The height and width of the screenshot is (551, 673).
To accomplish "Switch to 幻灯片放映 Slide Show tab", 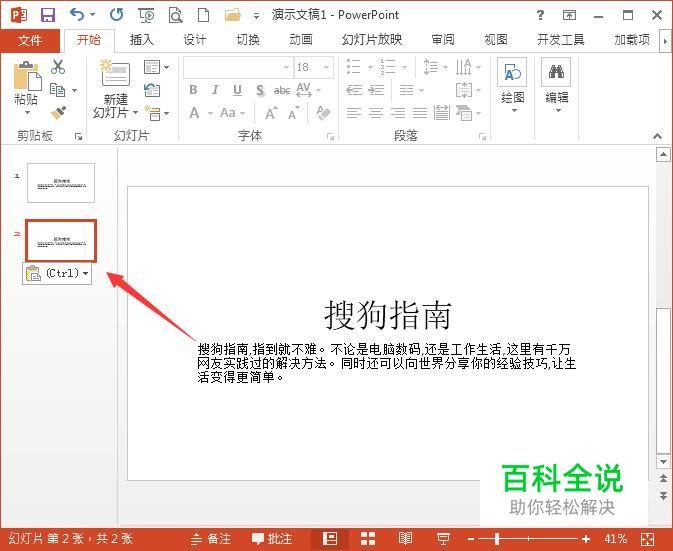I will coord(372,40).
